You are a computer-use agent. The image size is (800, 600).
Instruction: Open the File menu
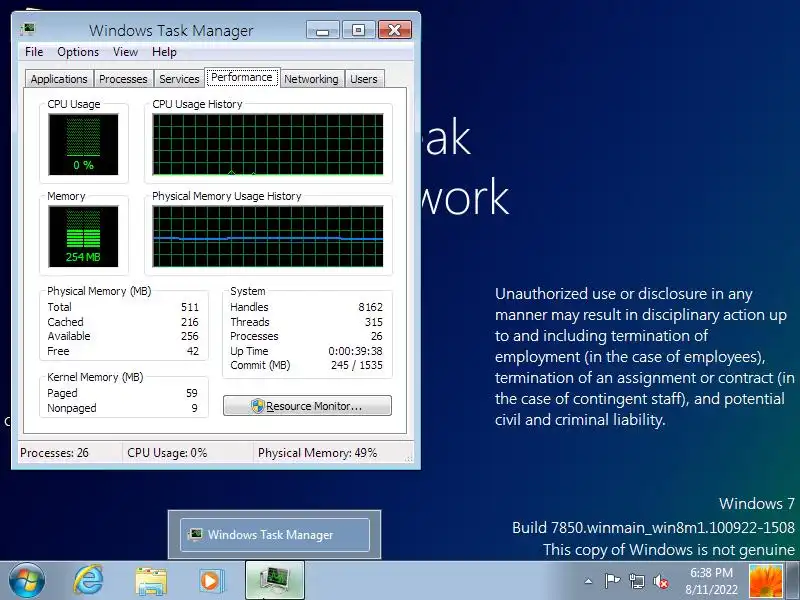pyautogui.click(x=34, y=52)
